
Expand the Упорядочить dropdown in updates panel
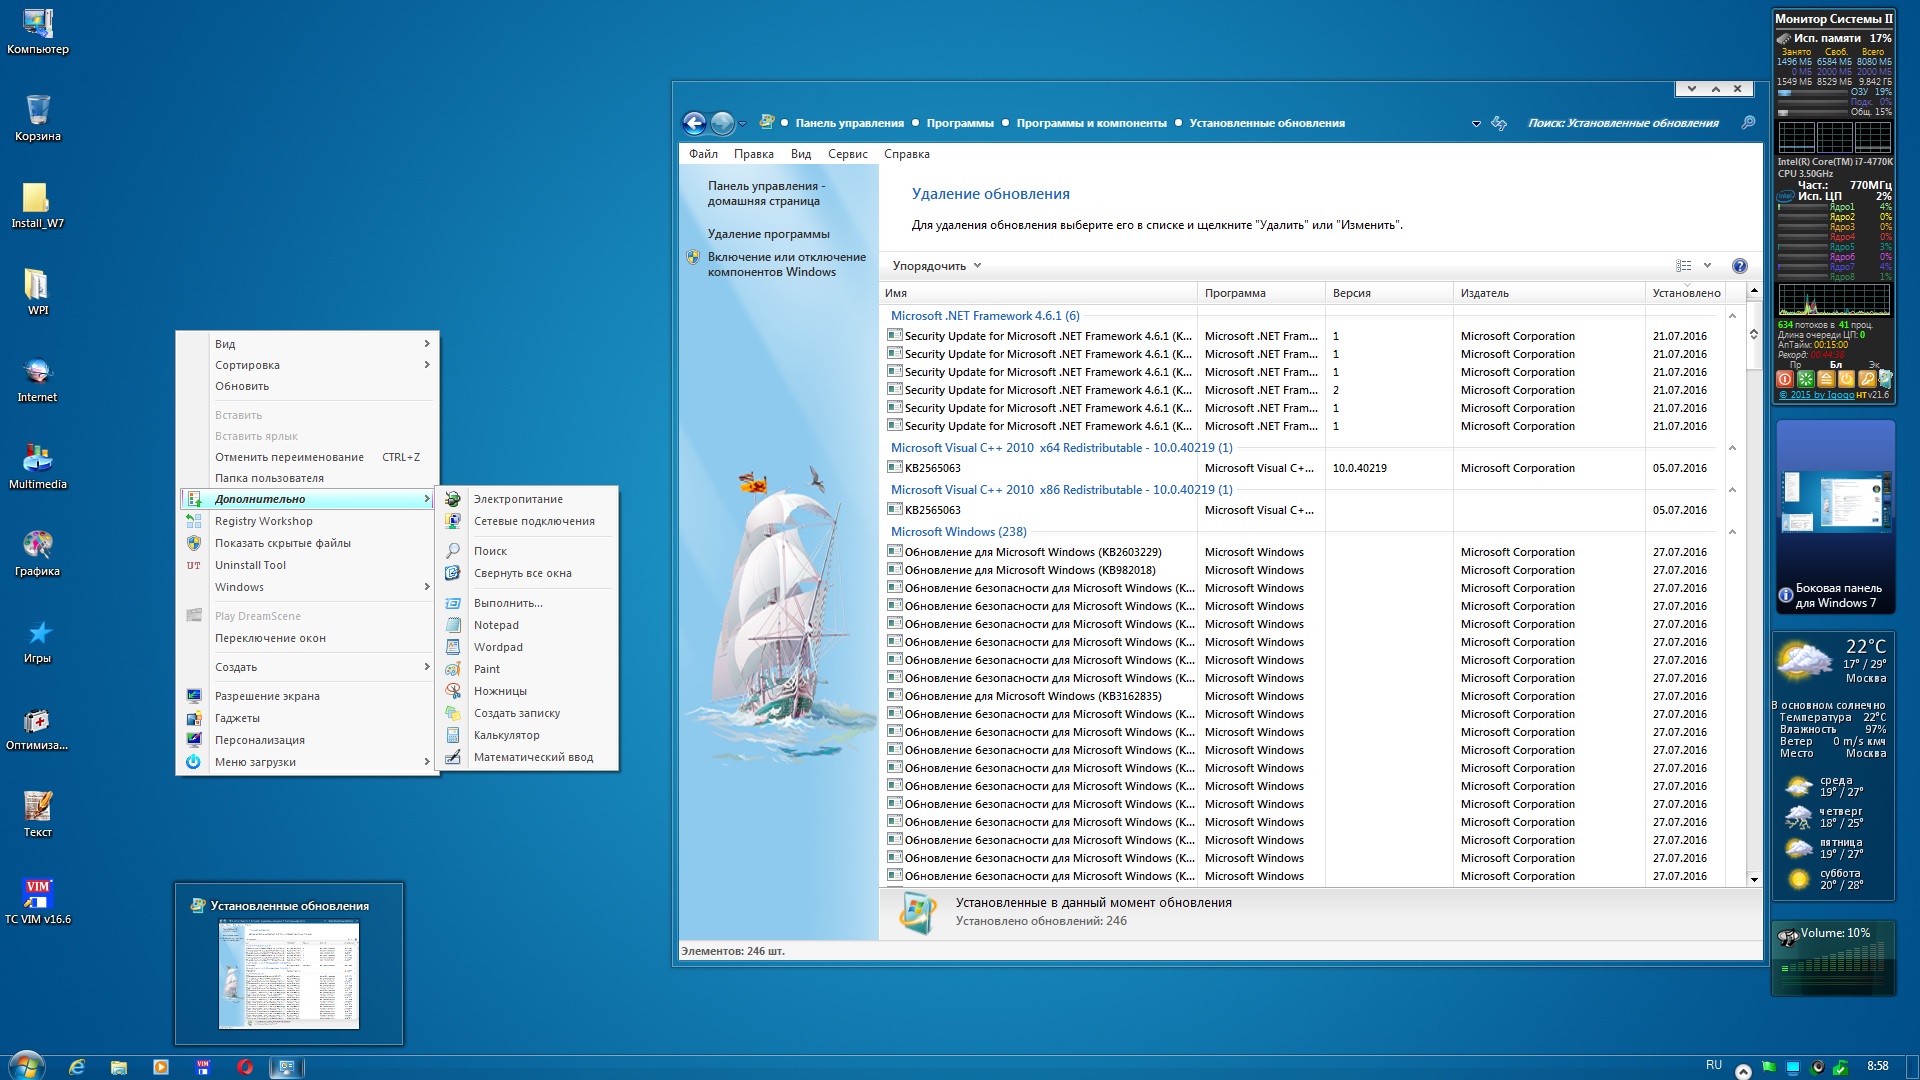point(936,265)
